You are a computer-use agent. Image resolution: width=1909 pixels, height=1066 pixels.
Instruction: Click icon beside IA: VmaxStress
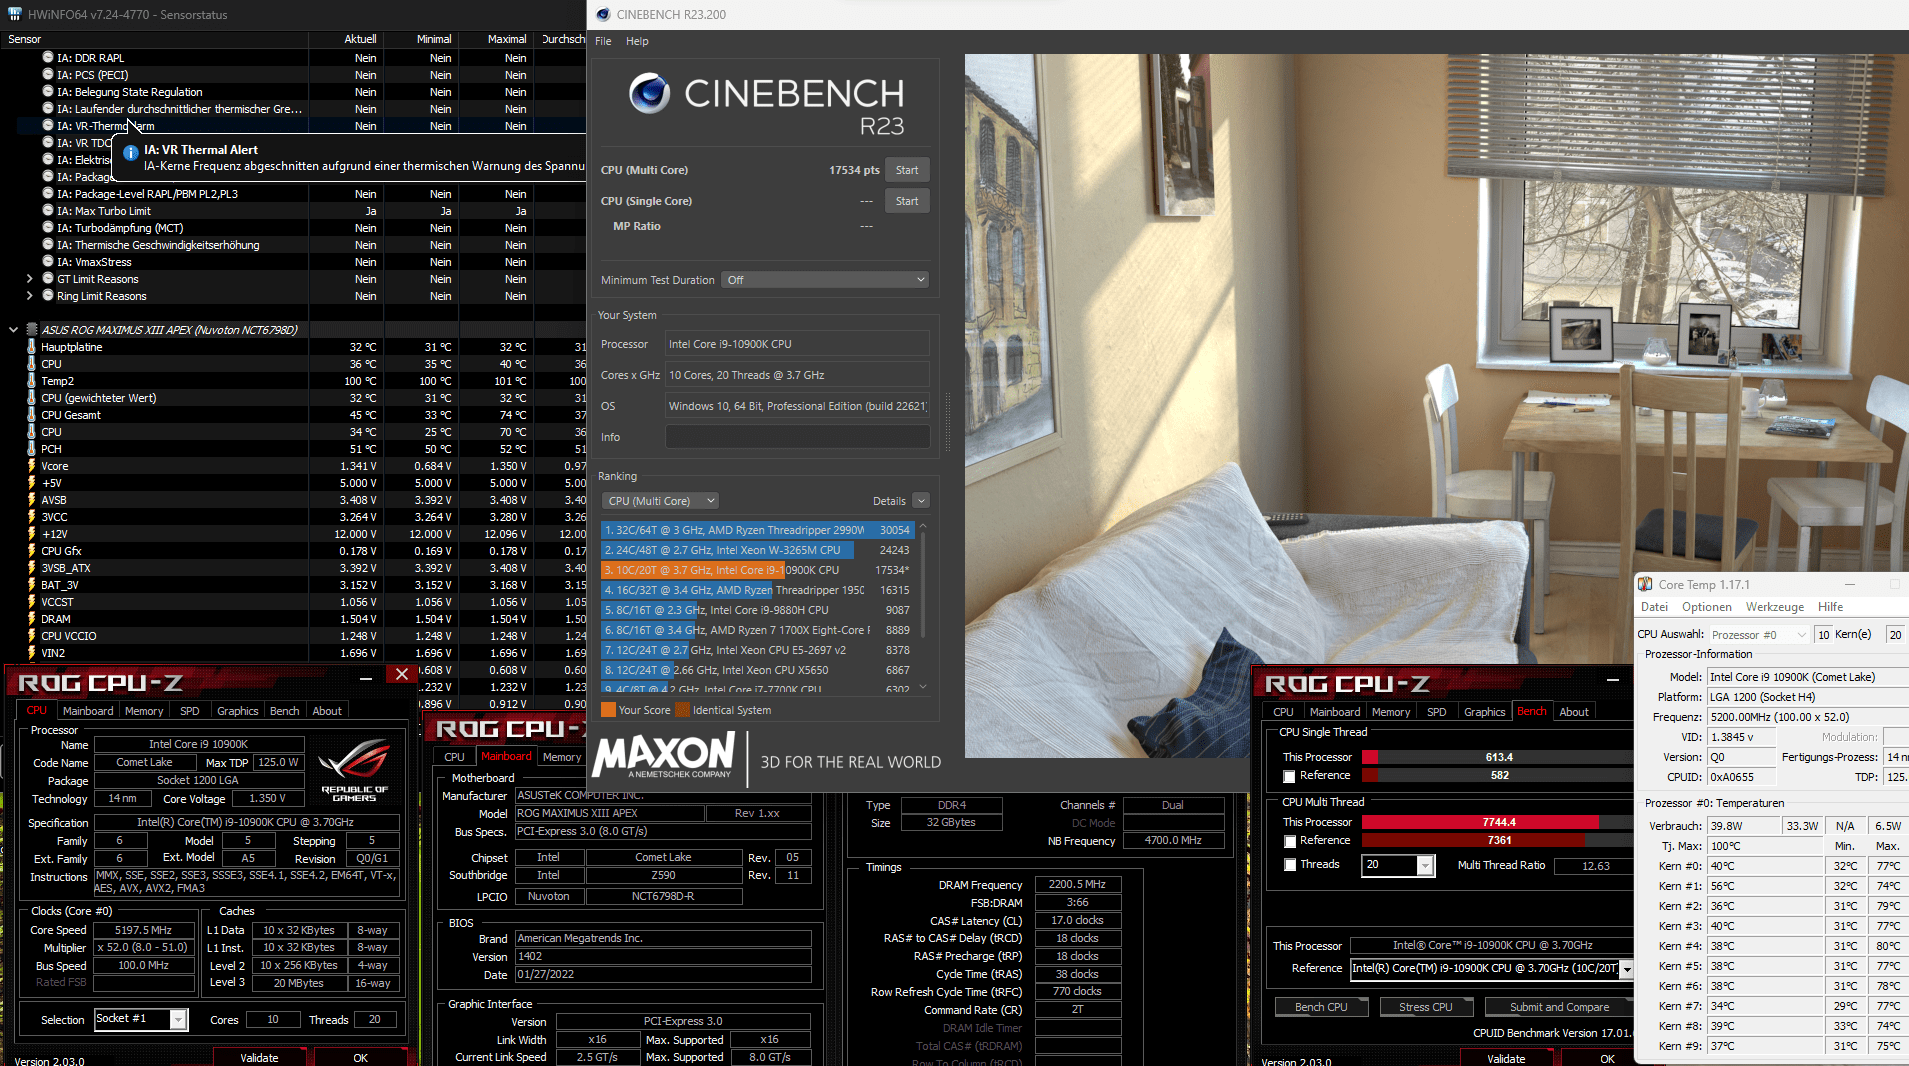(x=48, y=261)
